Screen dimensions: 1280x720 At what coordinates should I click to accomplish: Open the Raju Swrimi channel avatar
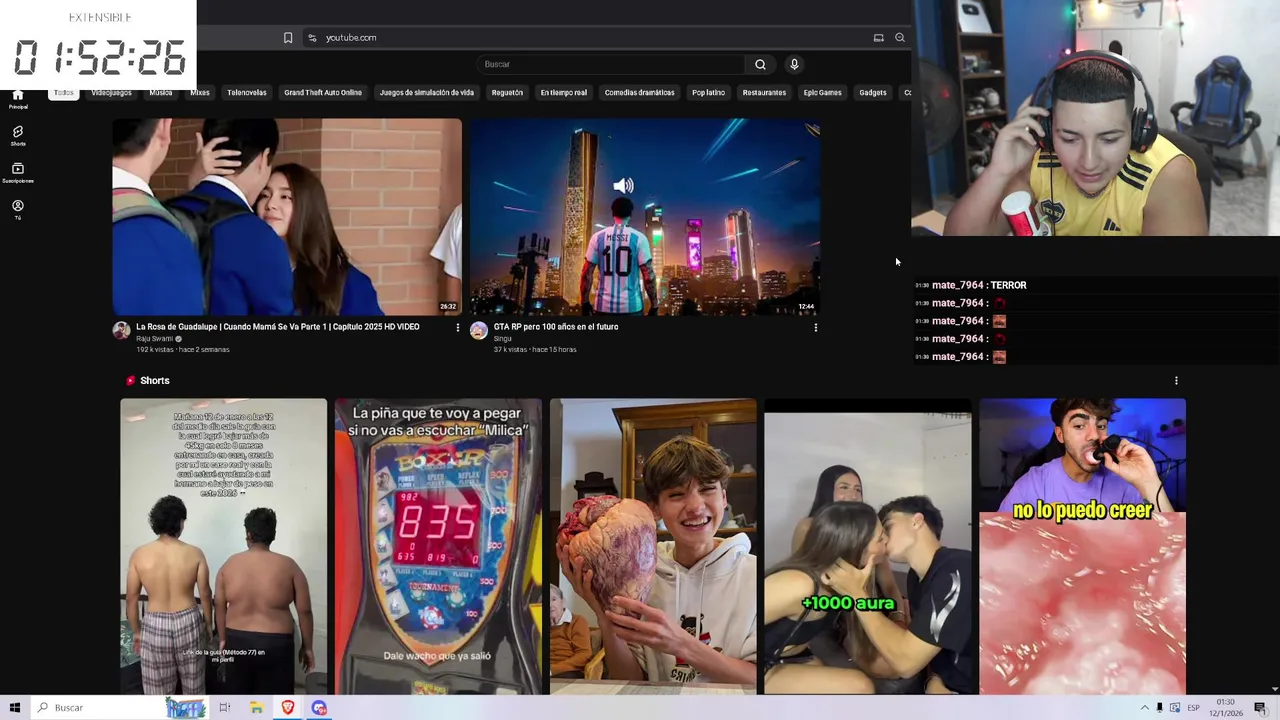121,330
